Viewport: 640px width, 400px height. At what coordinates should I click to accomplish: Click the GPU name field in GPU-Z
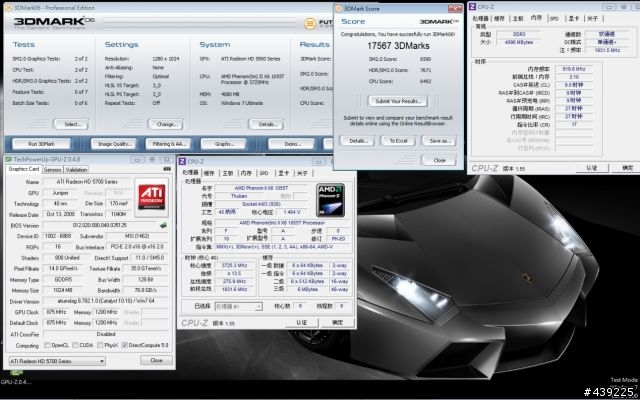pos(87,182)
